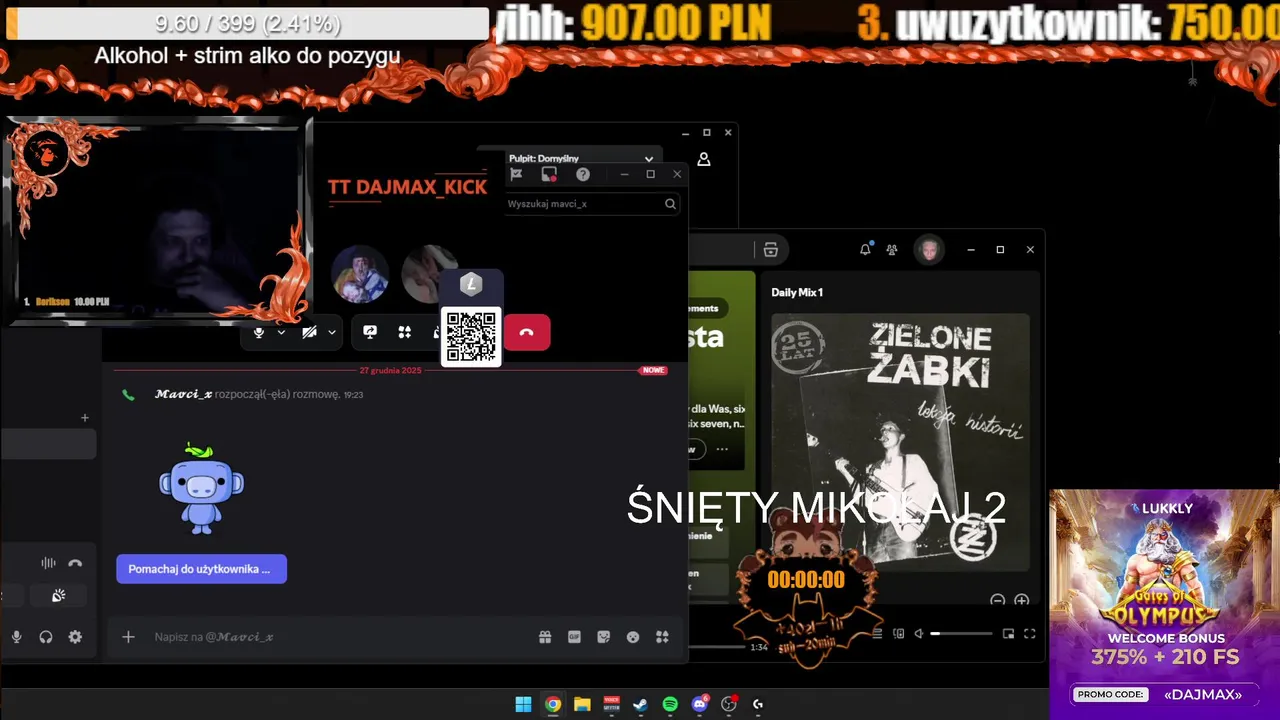Image resolution: width=1280 pixels, height=720 pixels.
Task: Turn on camera in Discord call
Action: click(x=310, y=332)
